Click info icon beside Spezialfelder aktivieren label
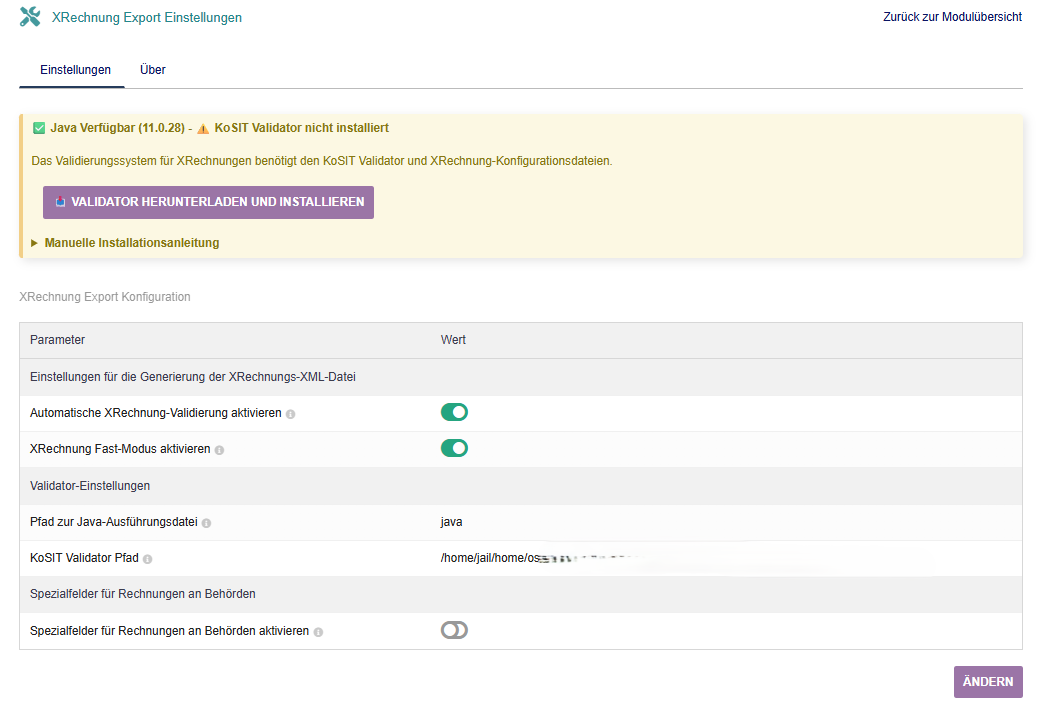1045x714 pixels. [318, 632]
